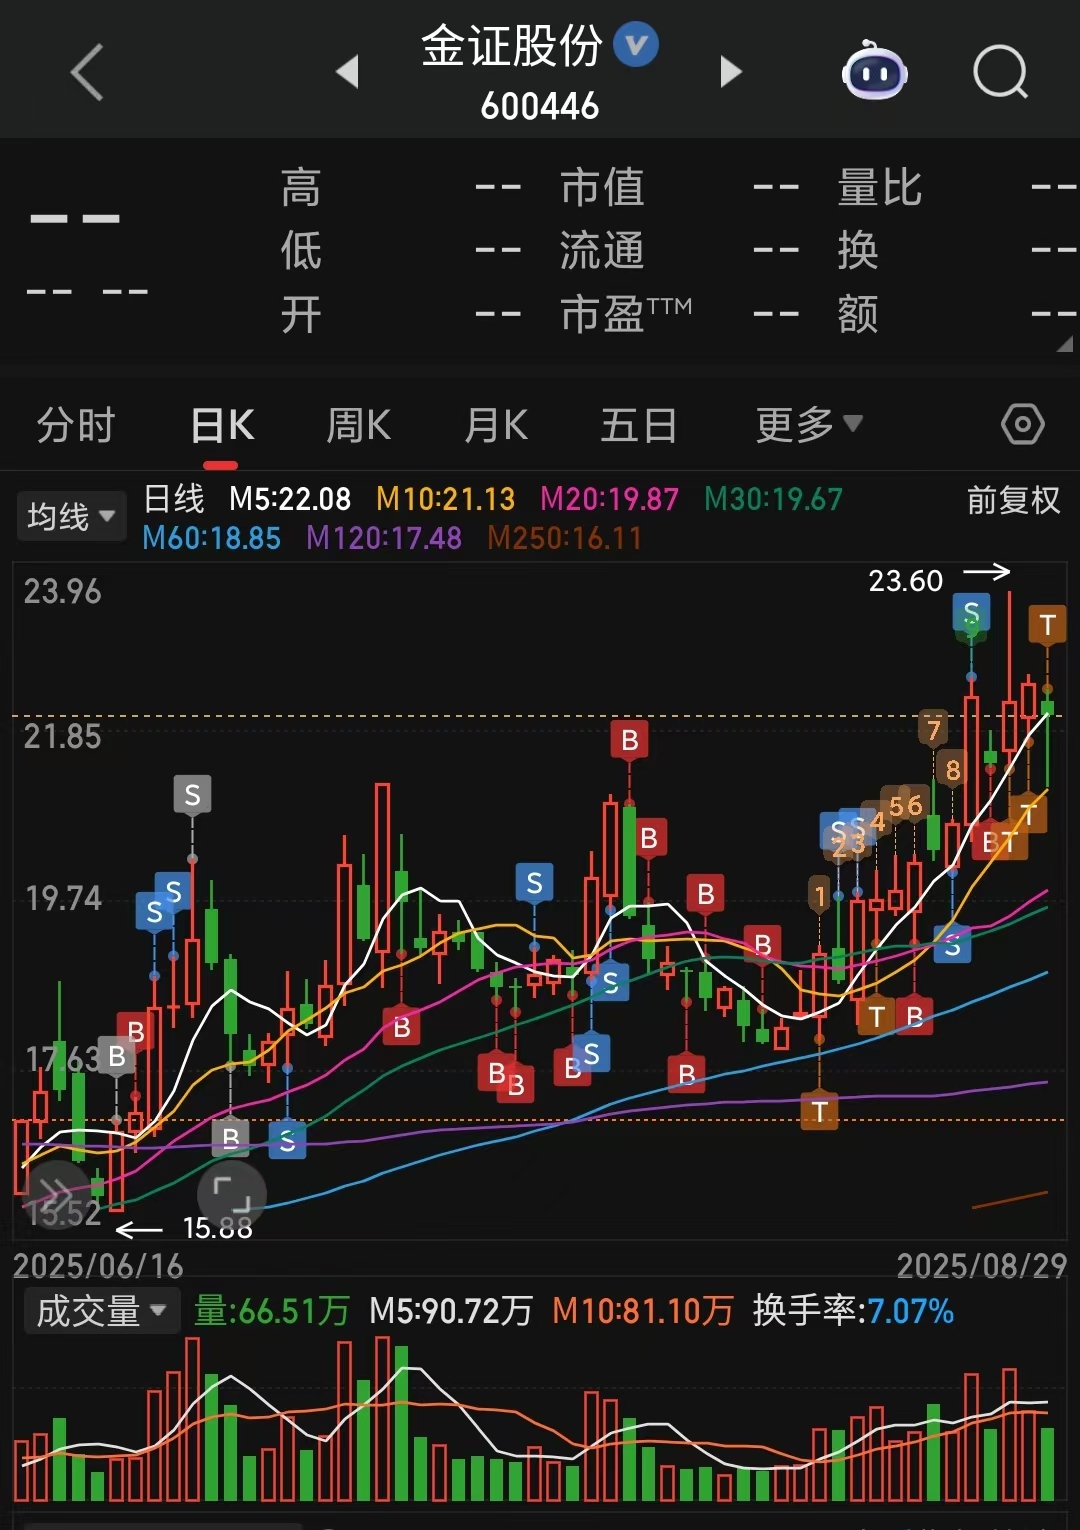The width and height of the screenshot is (1080, 1530).
Task: Tap the double-chevron scroll icon on chart
Action: [56, 1194]
